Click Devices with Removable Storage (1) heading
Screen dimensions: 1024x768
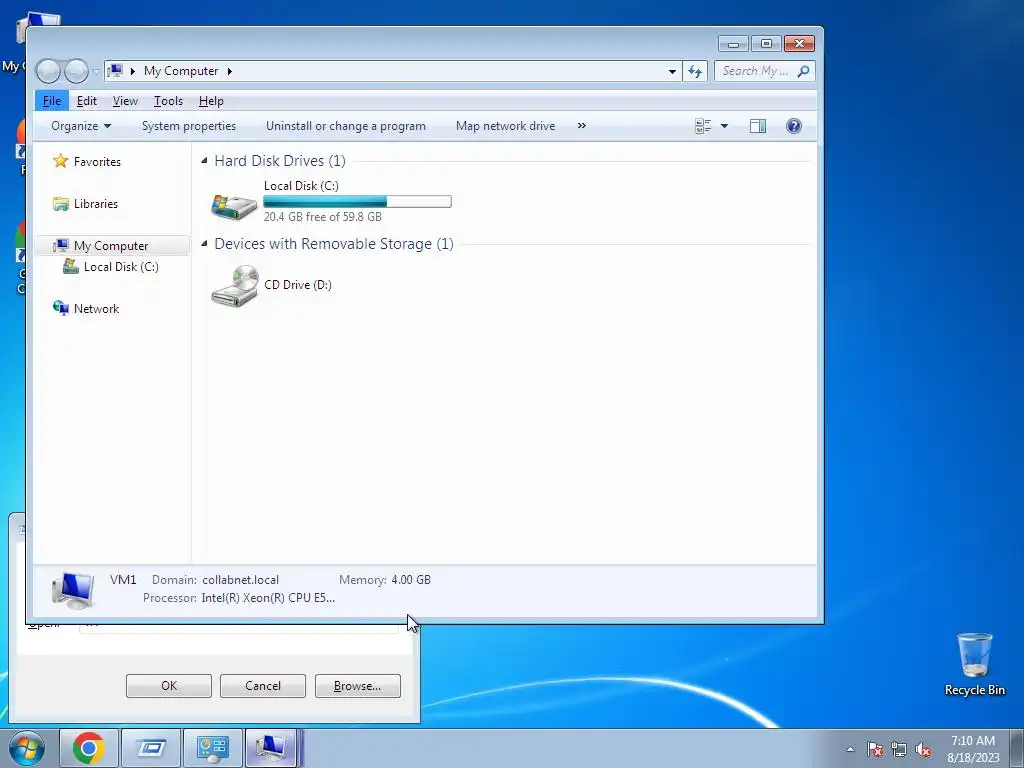[x=334, y=244]
